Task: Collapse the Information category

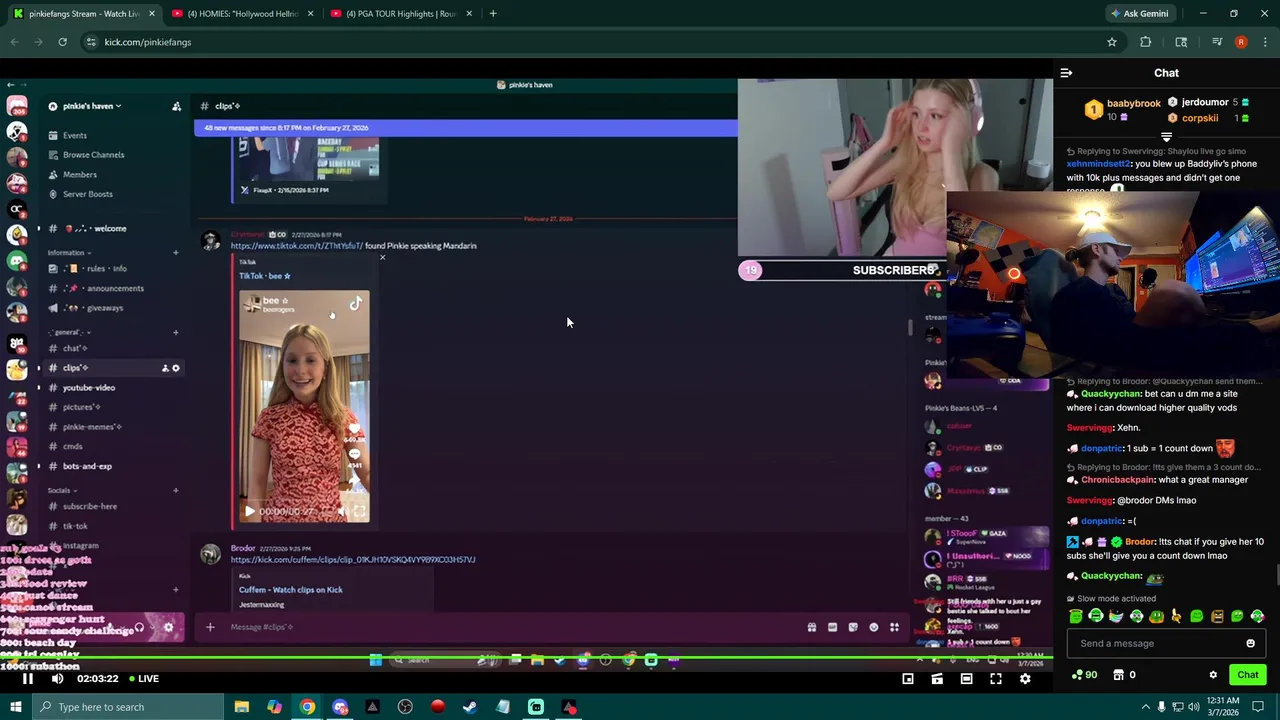Action: point(68,253)
